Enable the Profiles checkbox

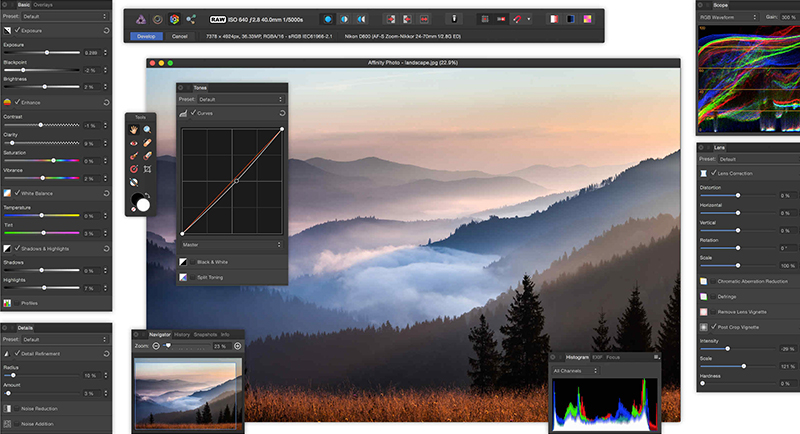click(x=17, y=303)
